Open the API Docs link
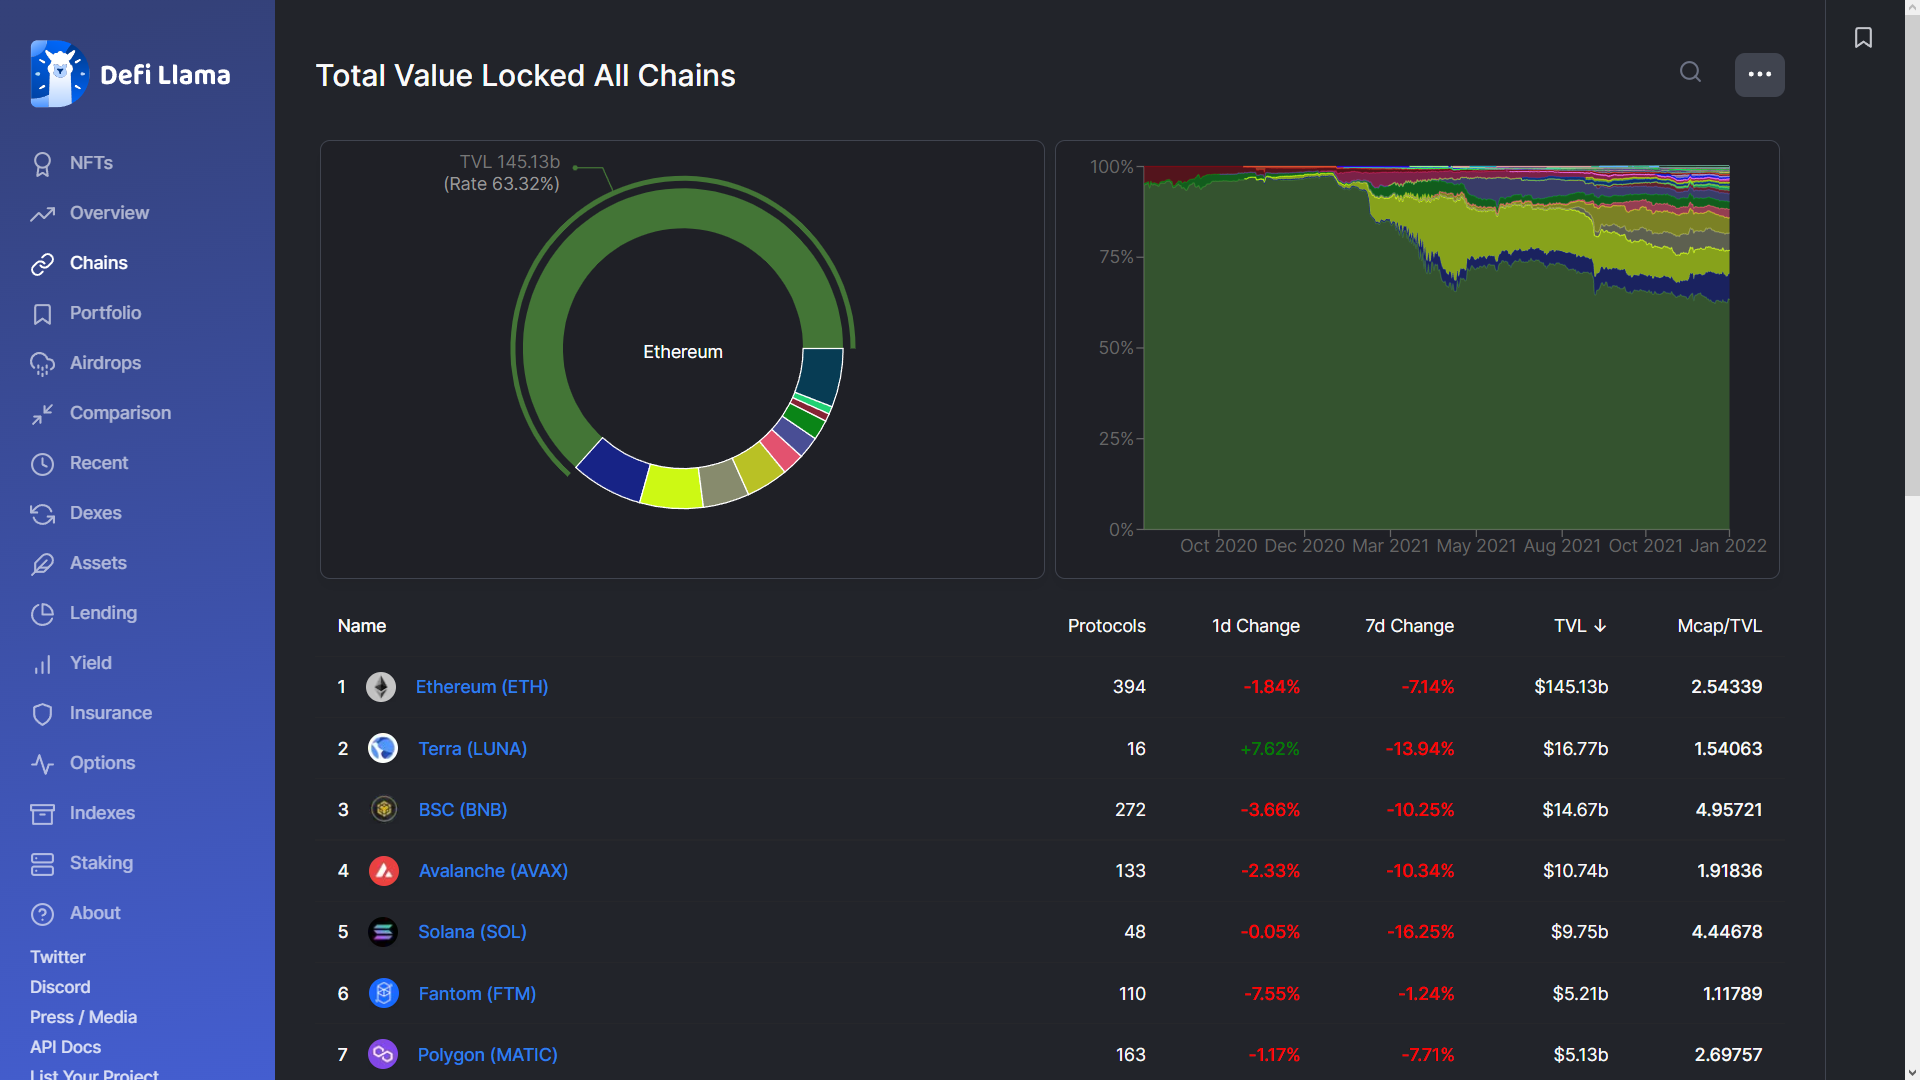This screenshot has height=1080, width=1920. 65,1047
